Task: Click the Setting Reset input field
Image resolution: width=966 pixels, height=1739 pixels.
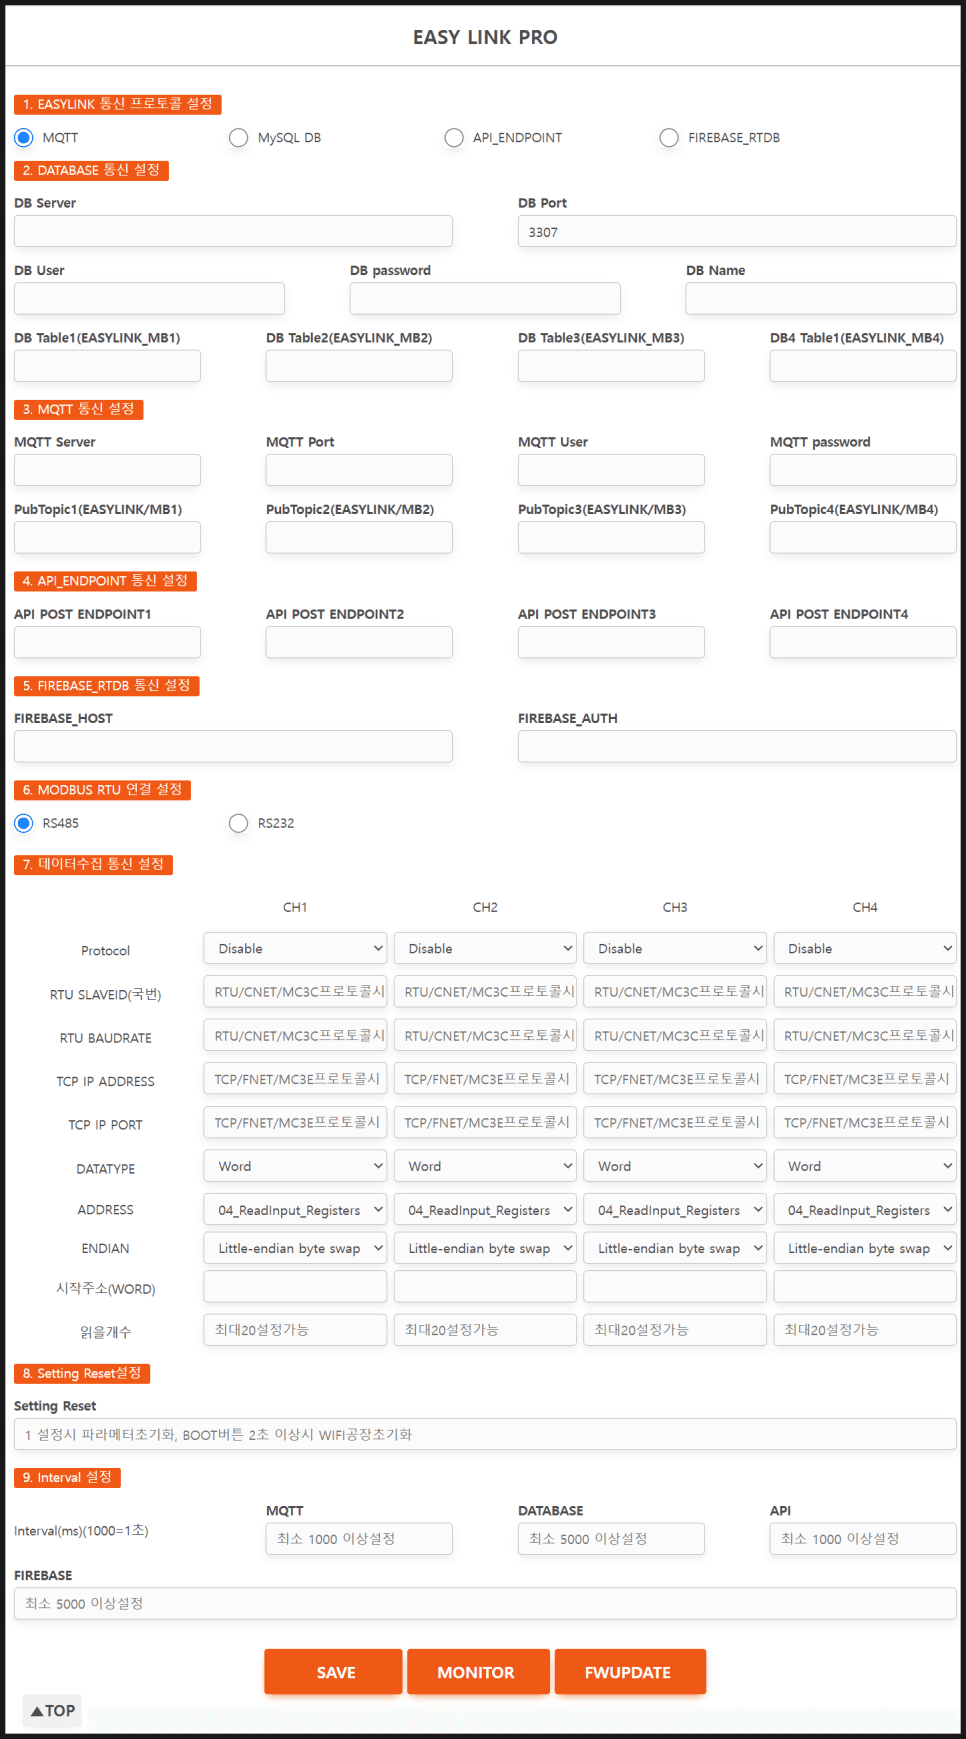Action: click(485, 1434)
